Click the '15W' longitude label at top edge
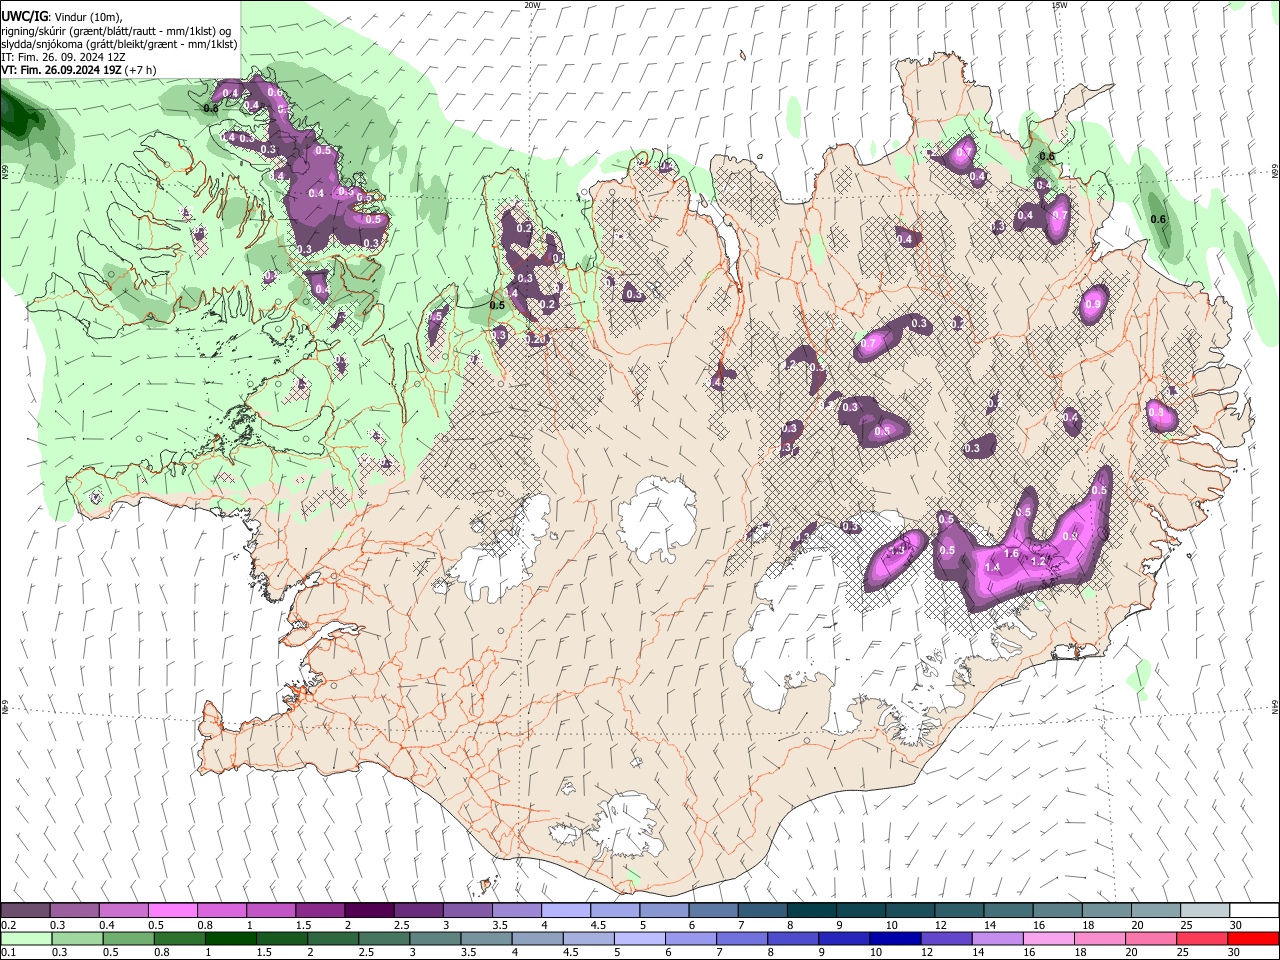Image resolution: width=1280 pixels, height=960 pixels. pos(1059,5)
